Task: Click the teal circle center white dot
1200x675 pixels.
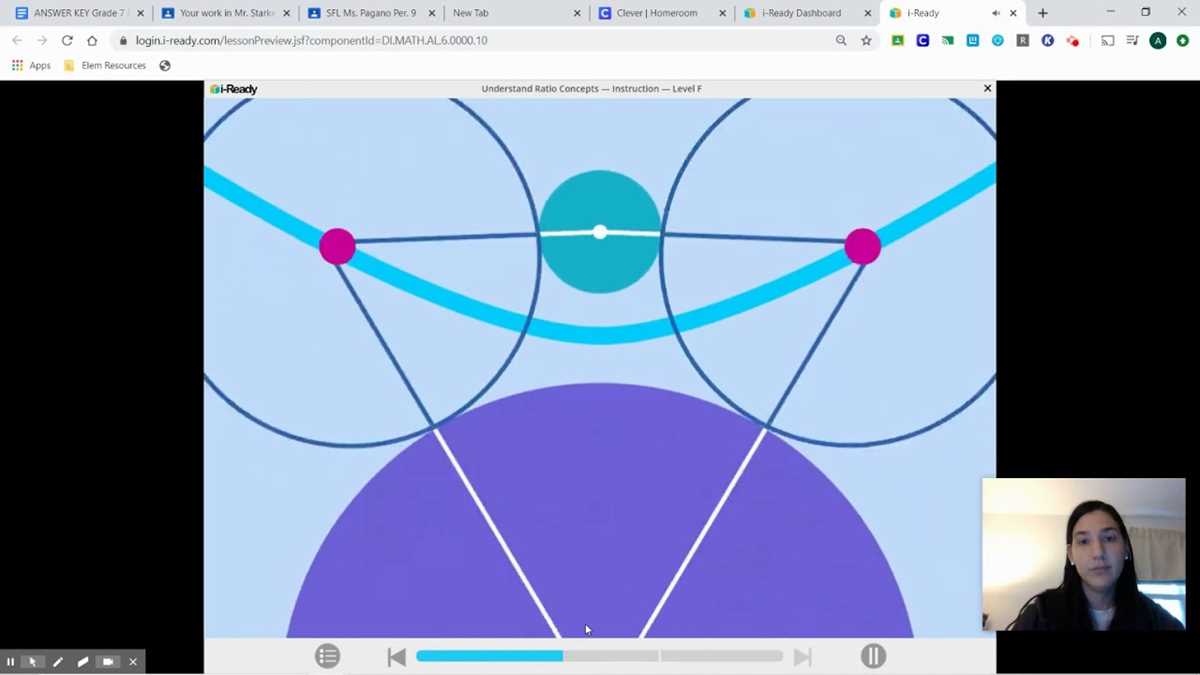Action: pos(599,232)
